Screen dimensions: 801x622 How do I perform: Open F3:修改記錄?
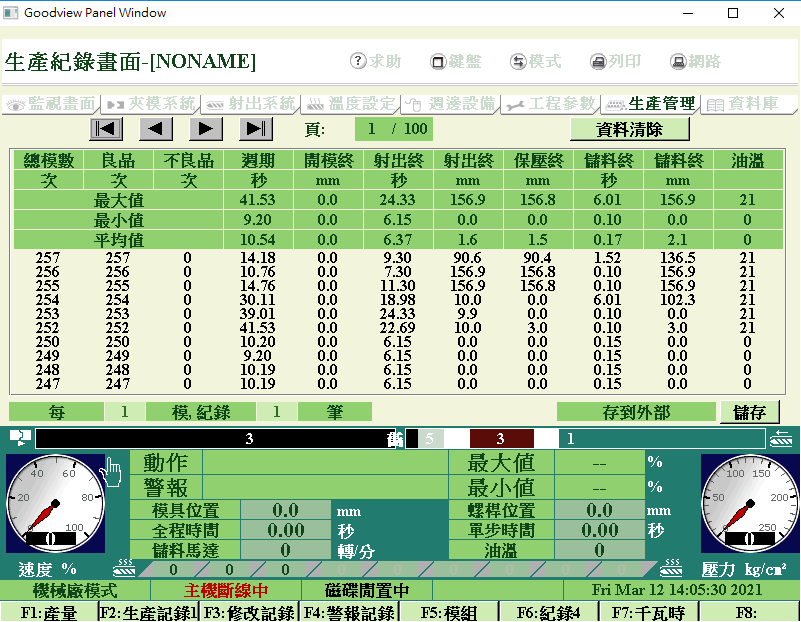tap(249, 612)
